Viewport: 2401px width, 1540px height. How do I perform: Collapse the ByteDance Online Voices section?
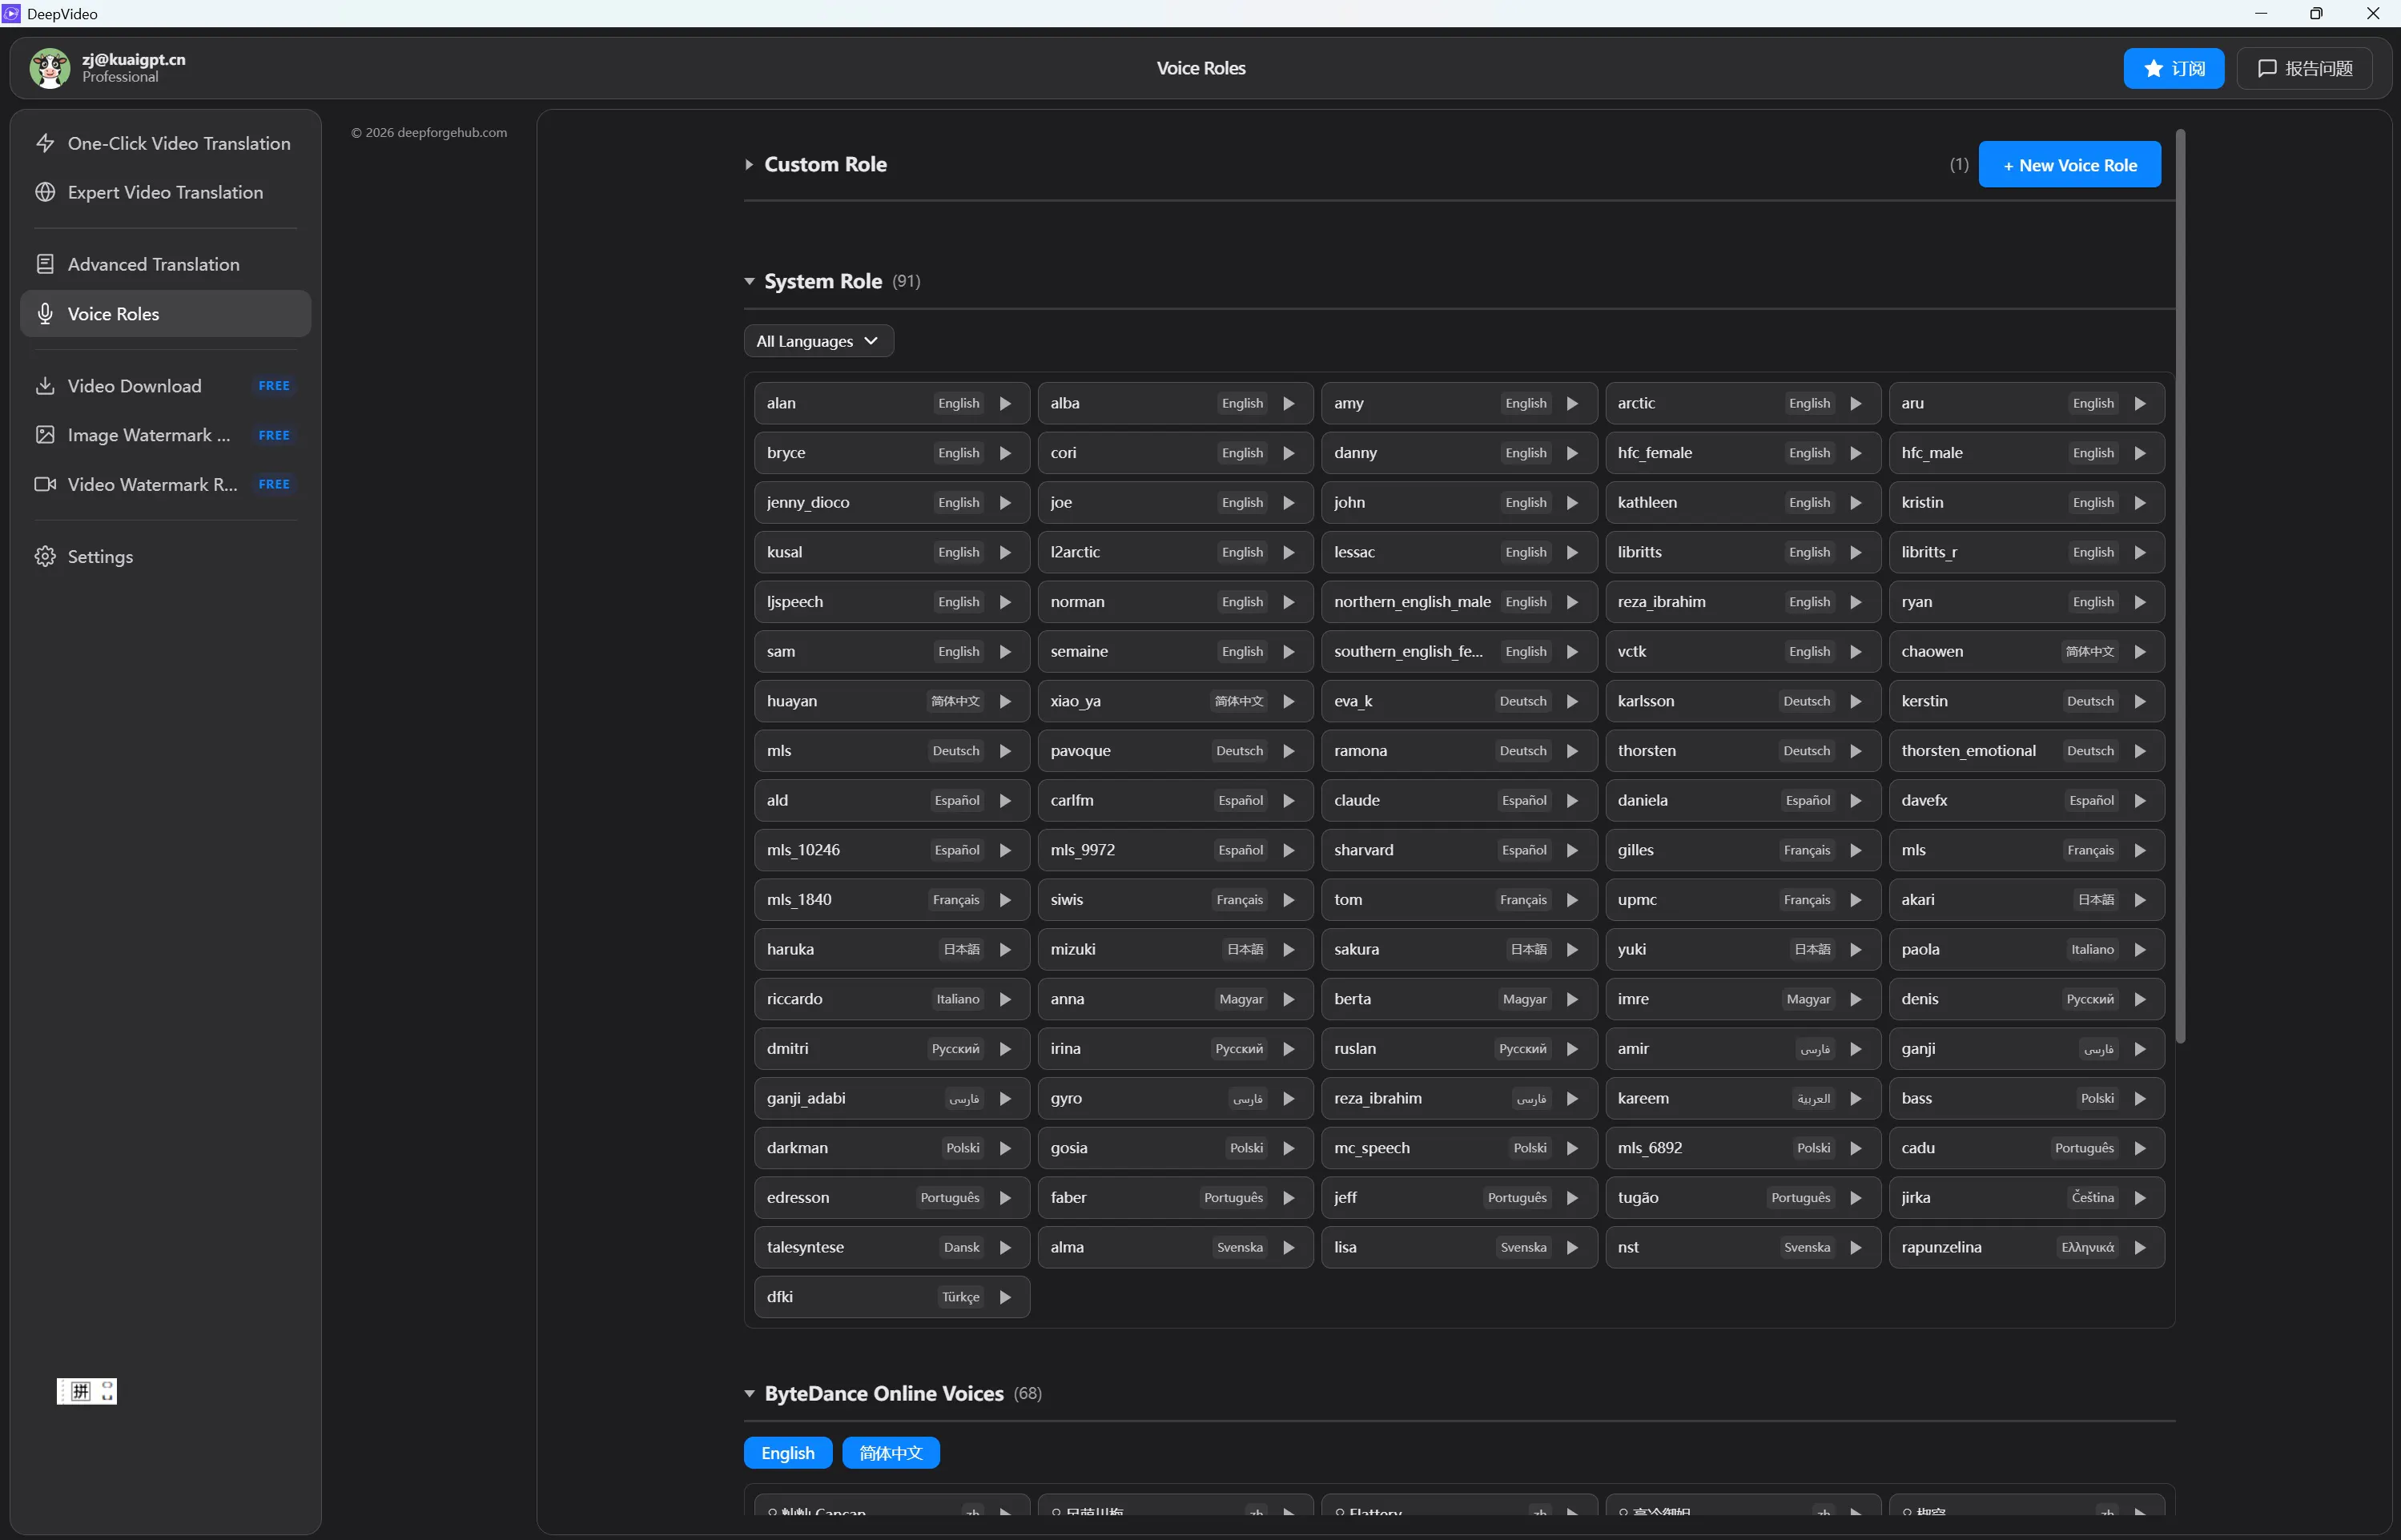pos(749,1394)
